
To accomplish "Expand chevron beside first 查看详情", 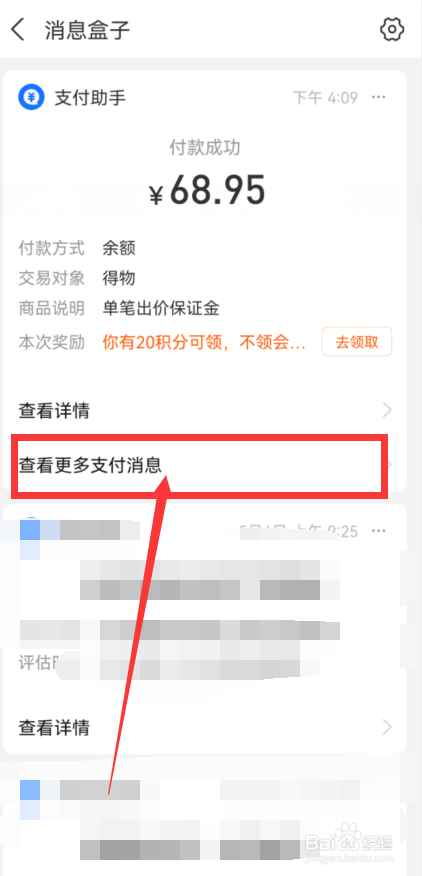I will tap(387, 411).
